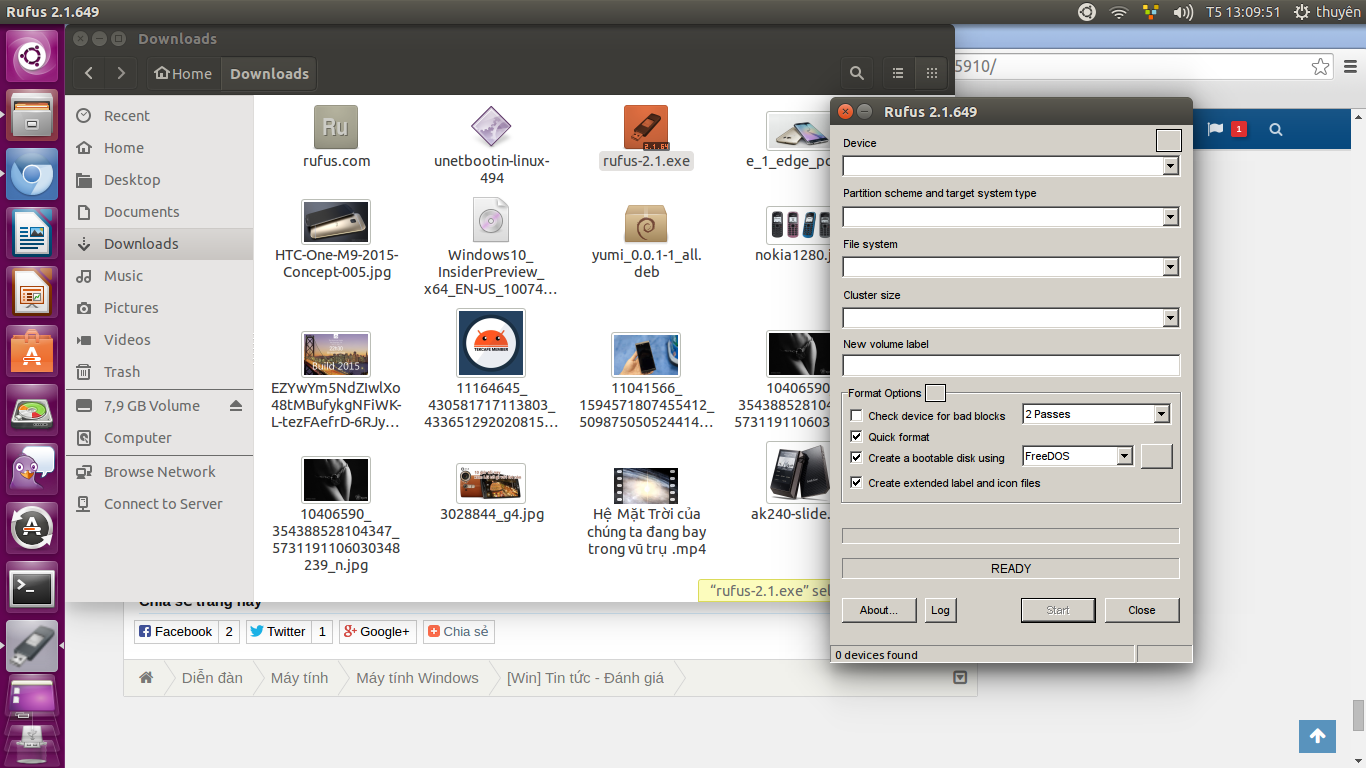Enable Check device for bad blocks

(x=856, y=416)
